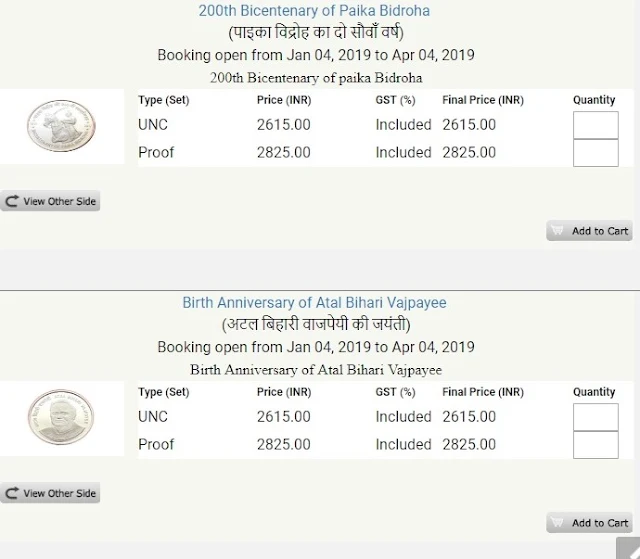Click UNC final price 2615.00 for Vajpayee coin
Image resolution: width=640 pixels, height=559 pixels.
coord(469,417)
